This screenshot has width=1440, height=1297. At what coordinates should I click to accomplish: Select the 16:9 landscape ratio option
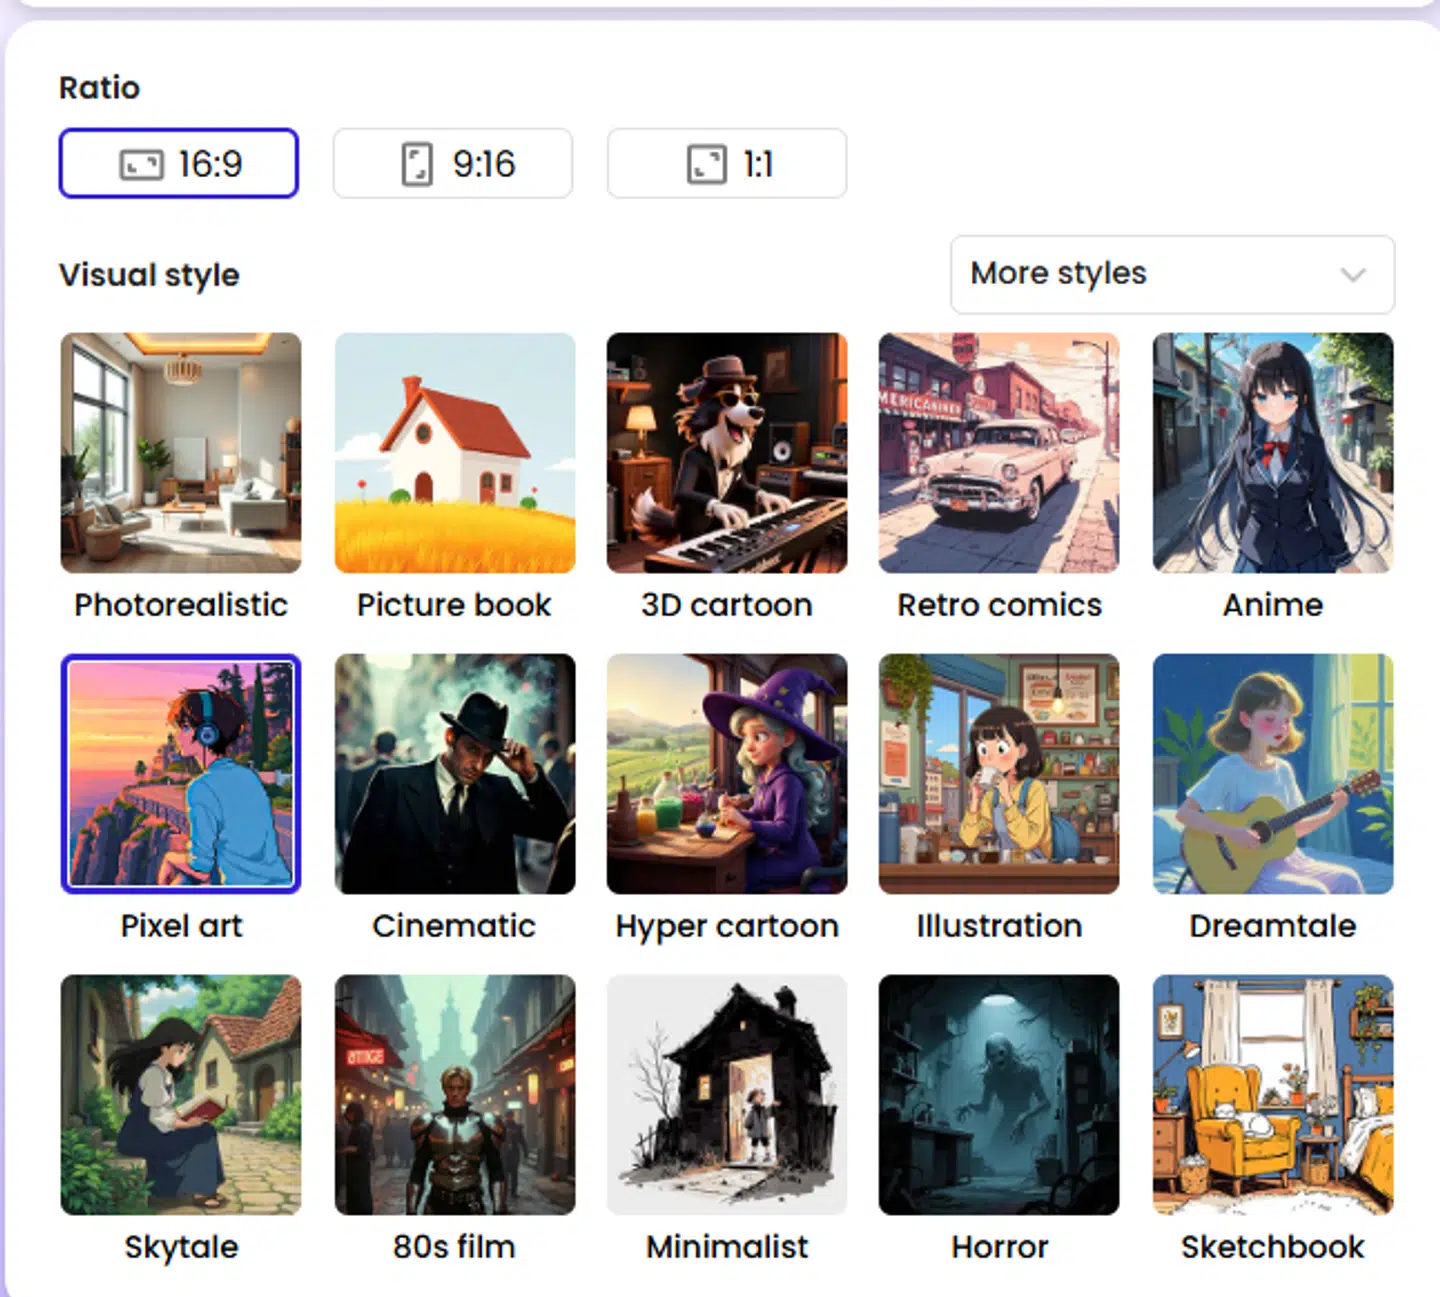pos(179,163)
